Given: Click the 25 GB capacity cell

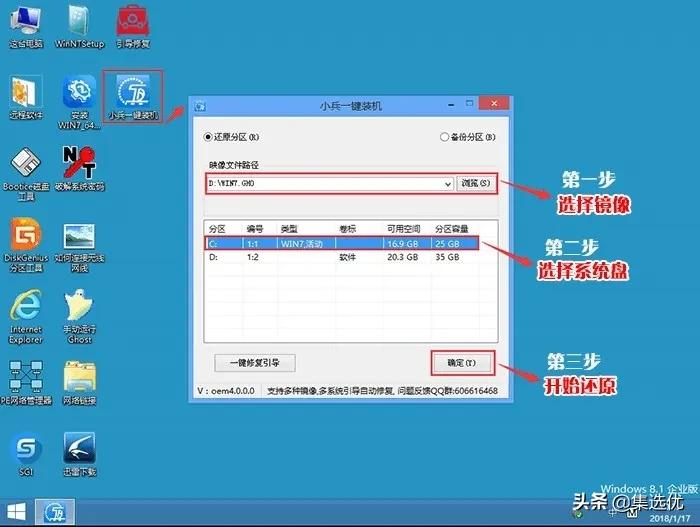Looking at the screenshot, I should pyautogui.click(x=447, y=244).
